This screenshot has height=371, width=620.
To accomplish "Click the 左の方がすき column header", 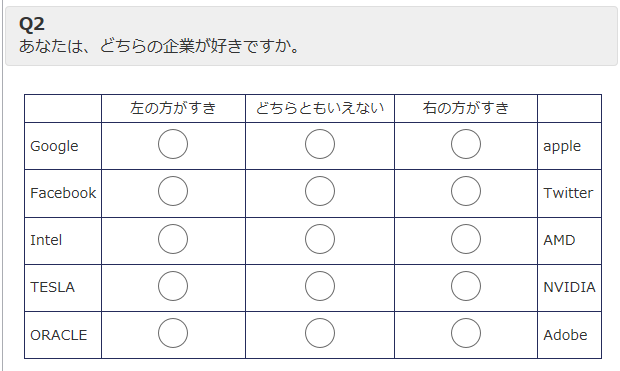I will pyautogui.click(x=173, y=108).
